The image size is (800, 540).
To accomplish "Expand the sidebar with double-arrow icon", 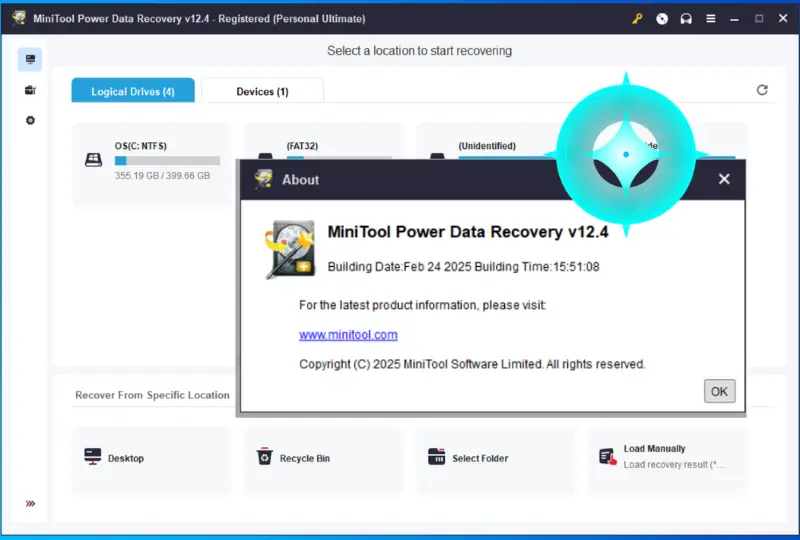I will [30, 504].
